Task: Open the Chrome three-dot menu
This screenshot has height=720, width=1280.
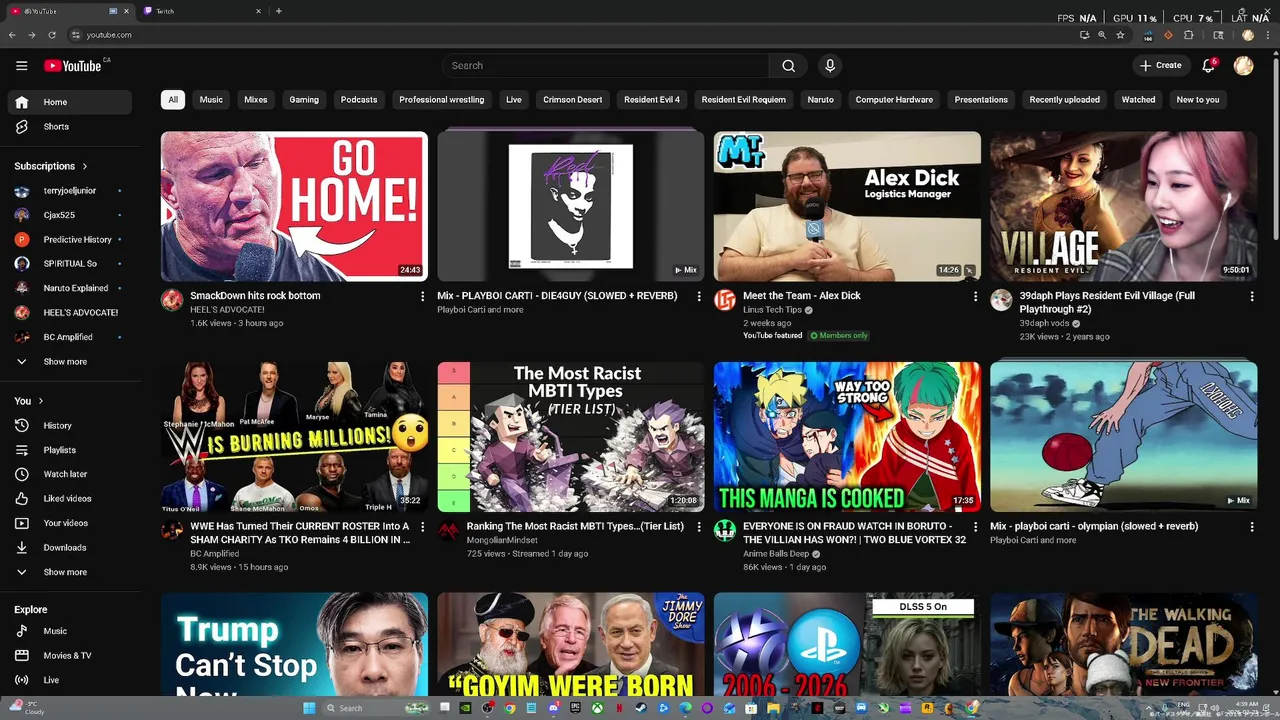Action: click(1268, 35)
